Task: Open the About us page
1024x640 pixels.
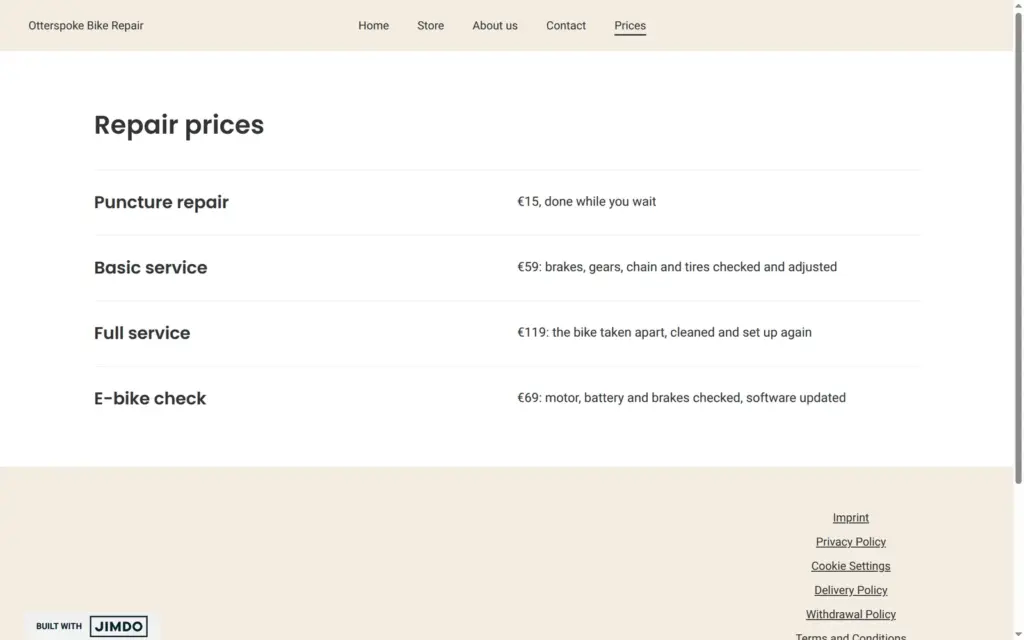Action: pyautogui.click(x=494, y=25)
